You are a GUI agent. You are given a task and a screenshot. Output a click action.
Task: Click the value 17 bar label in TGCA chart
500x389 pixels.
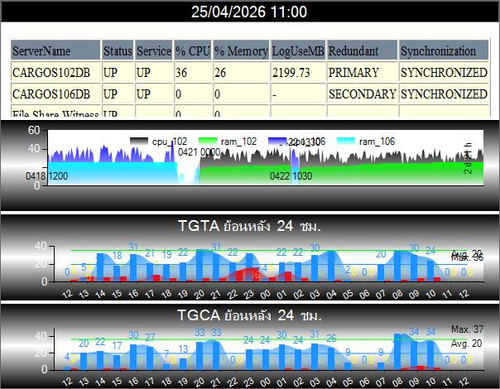(x=117, y=346)
